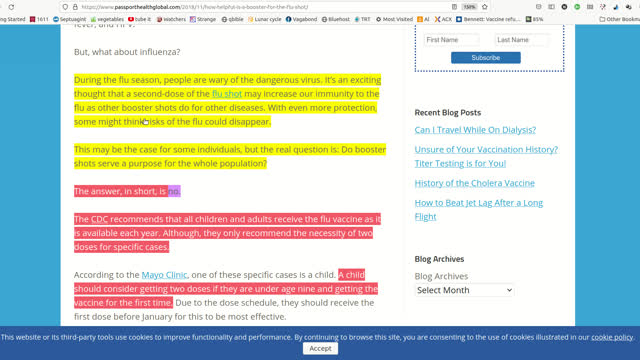This screenshot has width=640, height=360.
Task: Open the cookie policy link
Action: 612,337
